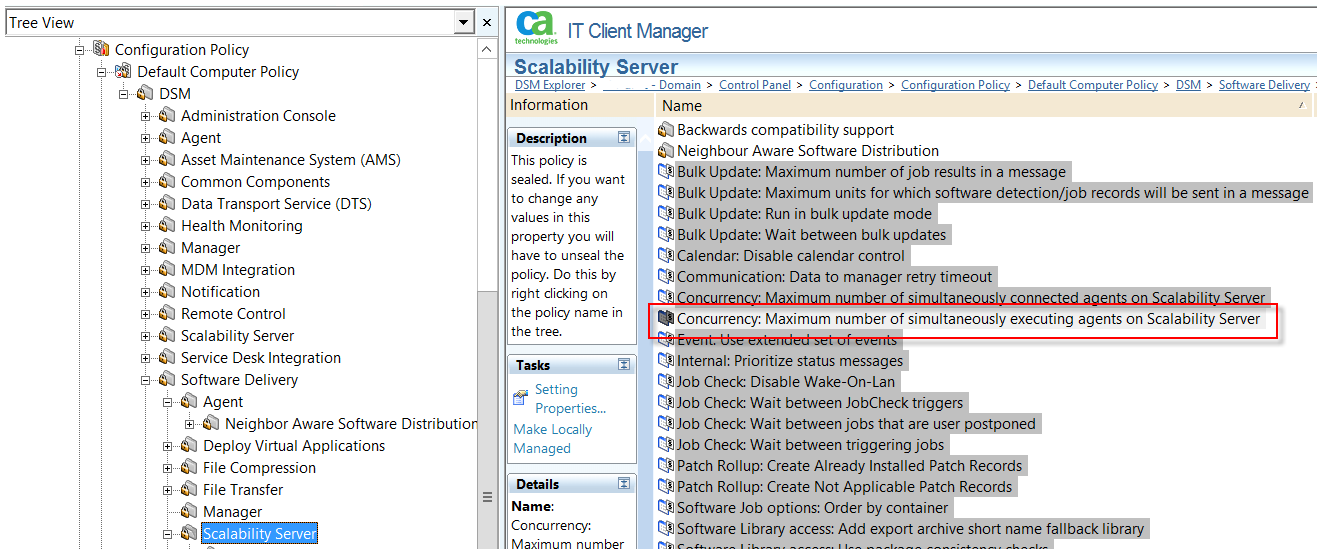The image size is (1322, 556).
Task: Go to the Configuration breadcrumb link
Action: (x=846, y=85)
